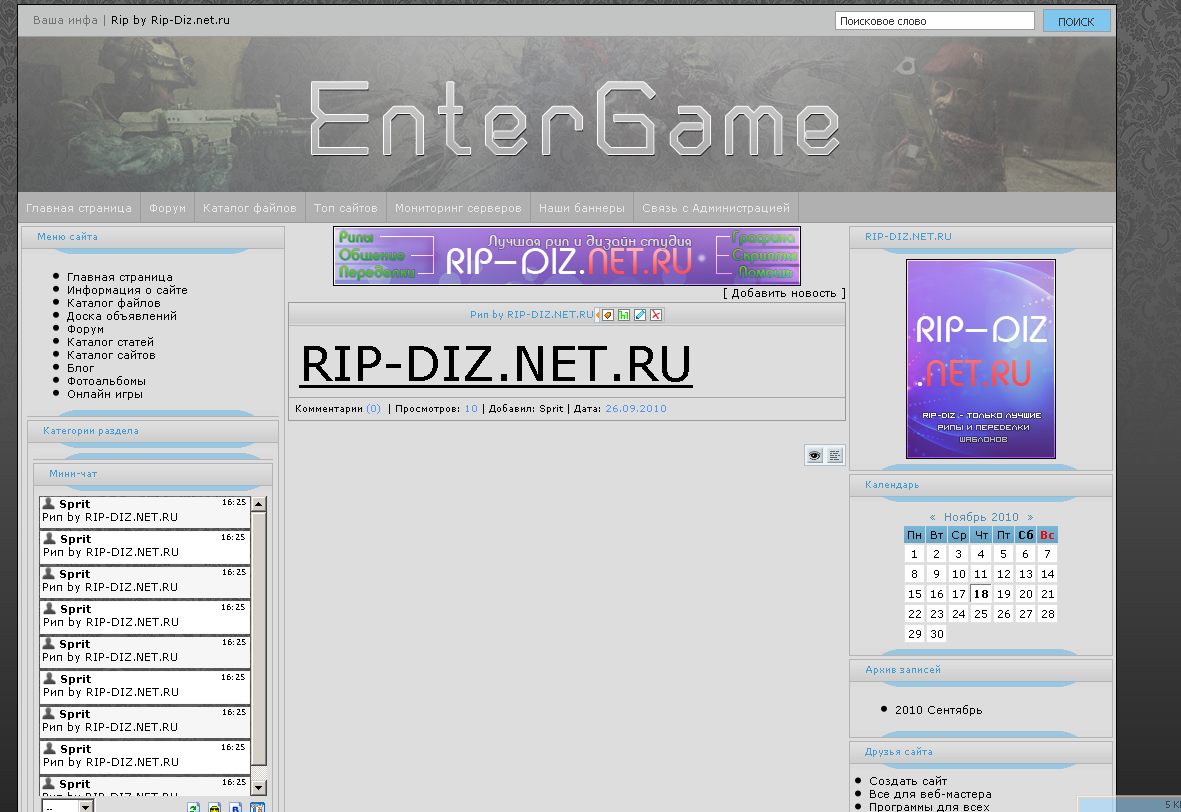Click the Все для веб-мастера link
Screen dimensions: 1181x812
930,794
